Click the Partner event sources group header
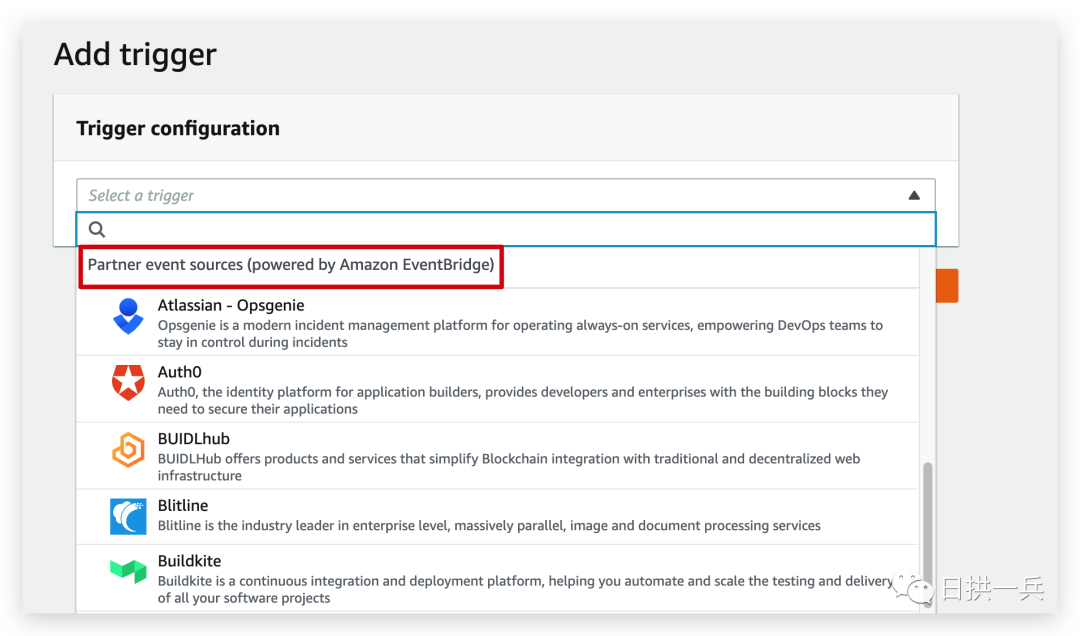The height and width of the screenshot is (636, 1080). 291,265
